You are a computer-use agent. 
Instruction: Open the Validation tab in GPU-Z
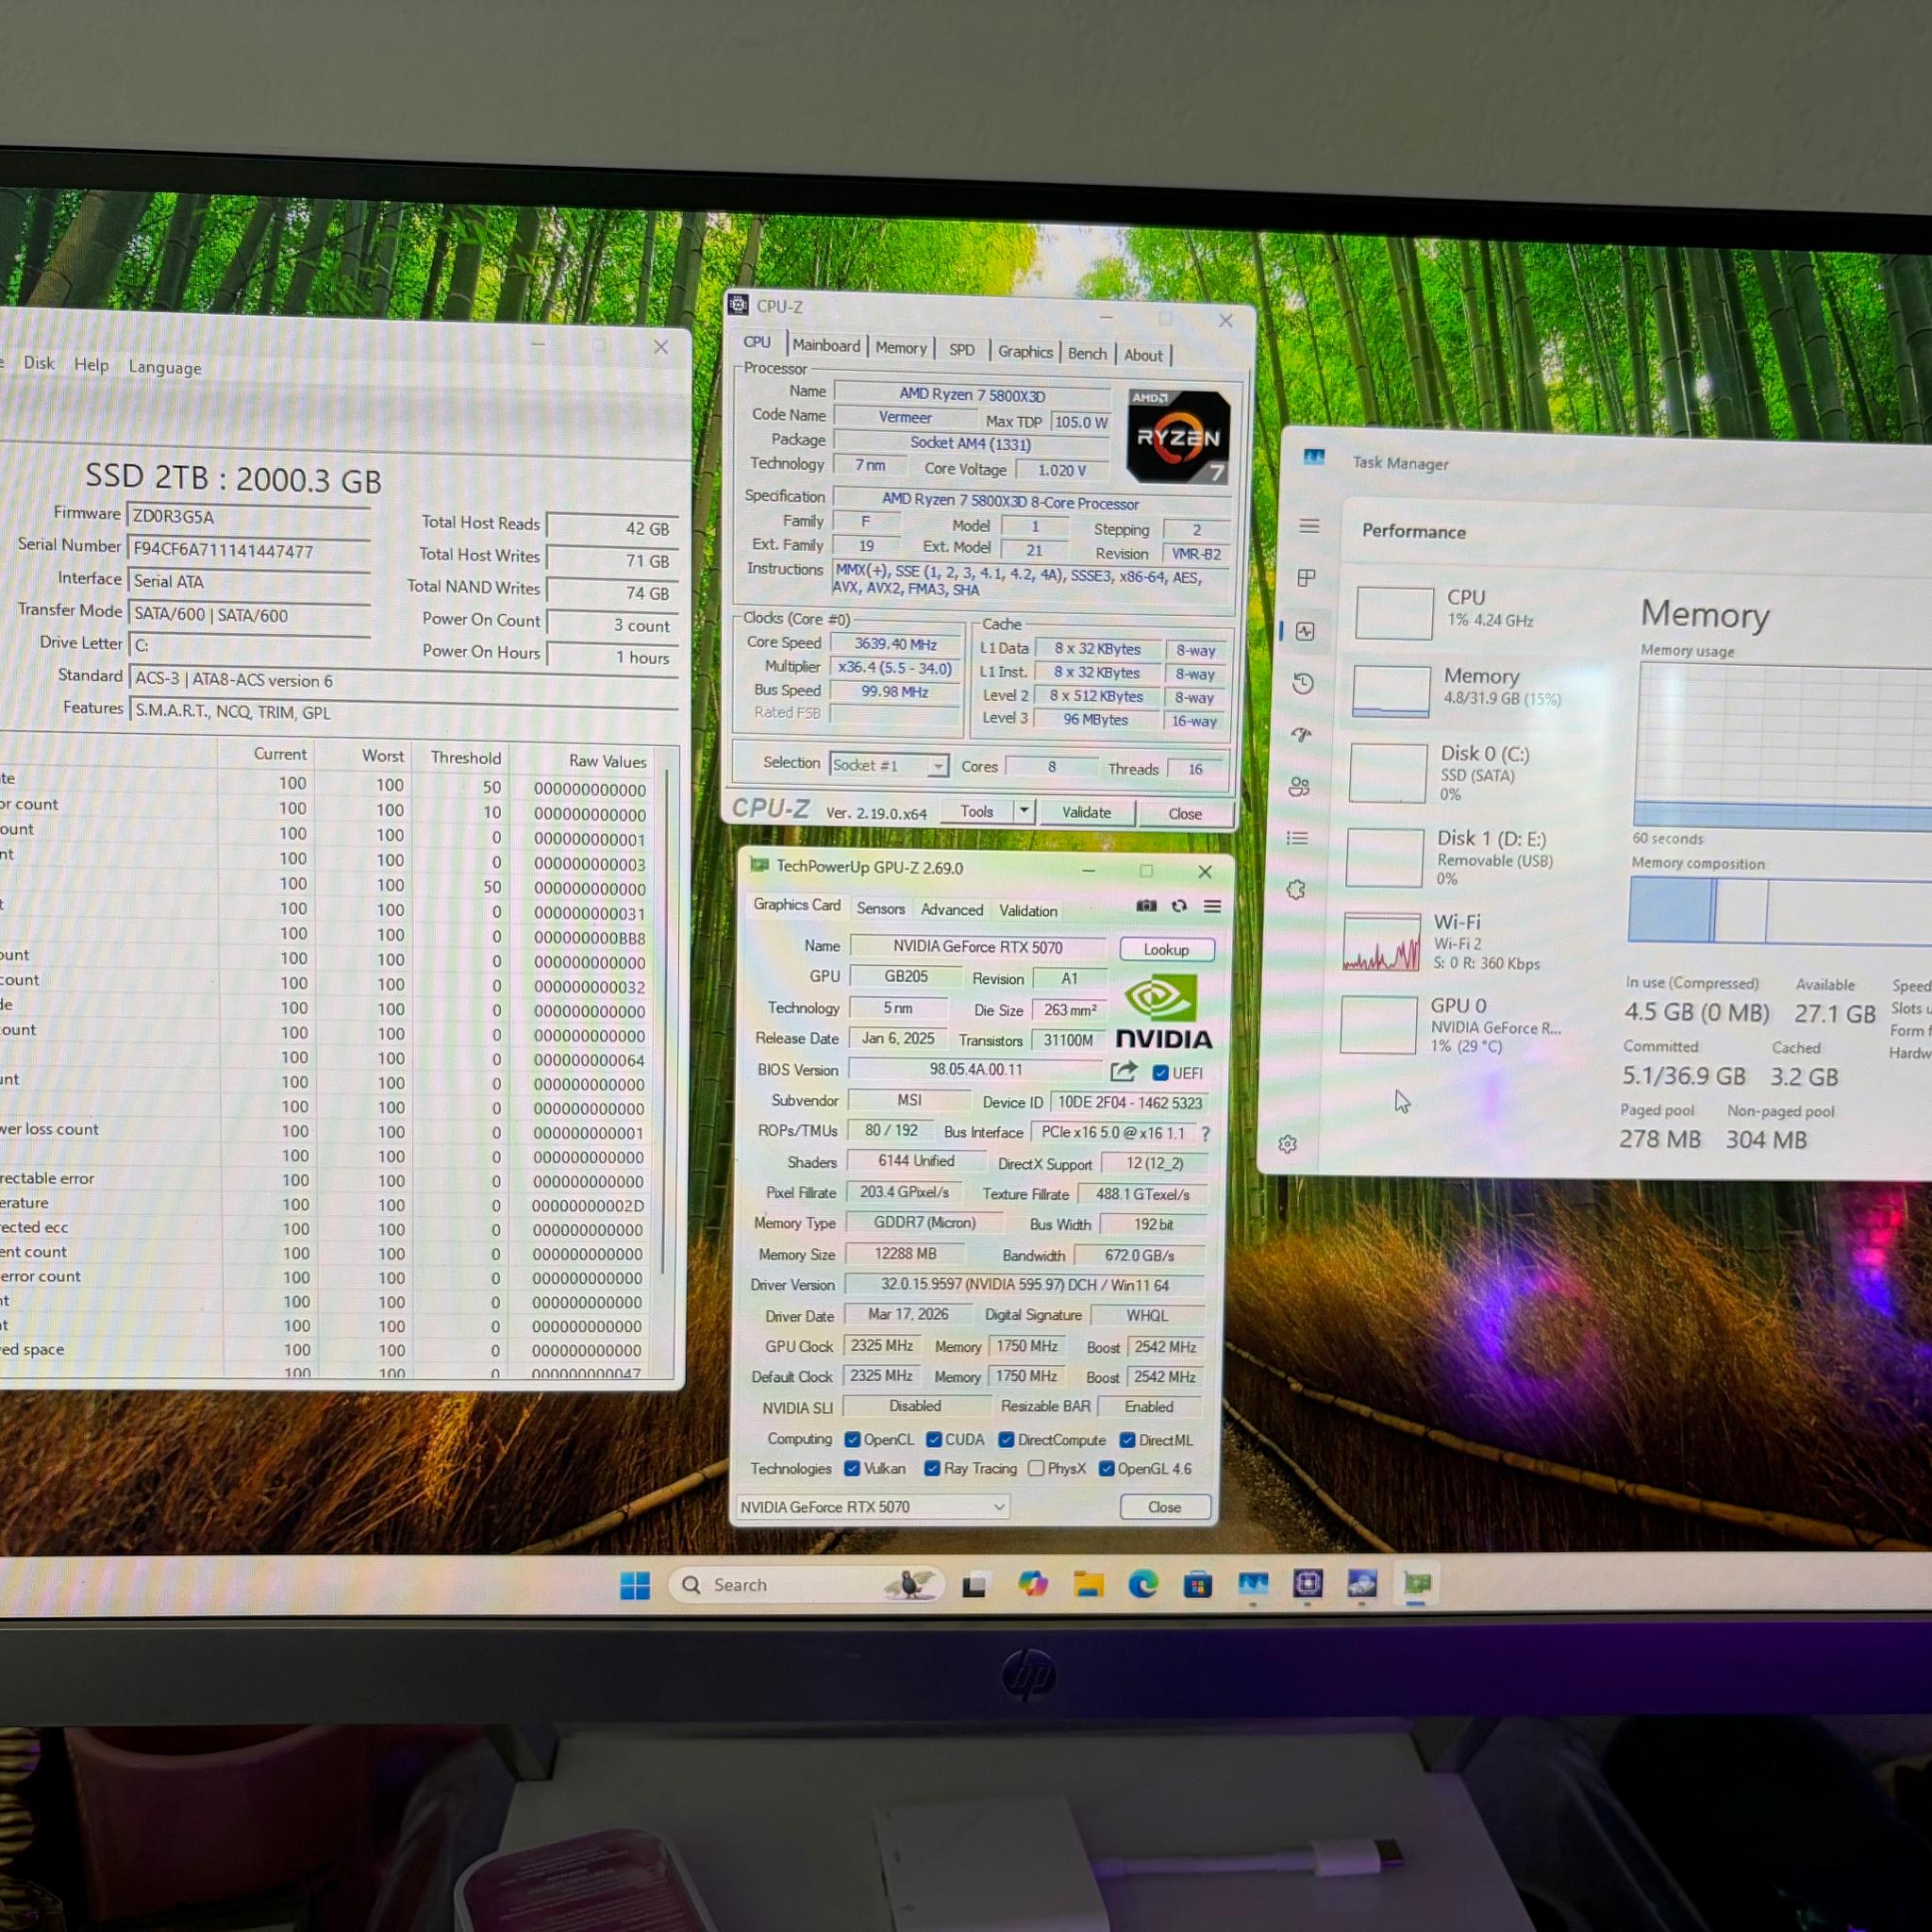(x=1028, y=910)
